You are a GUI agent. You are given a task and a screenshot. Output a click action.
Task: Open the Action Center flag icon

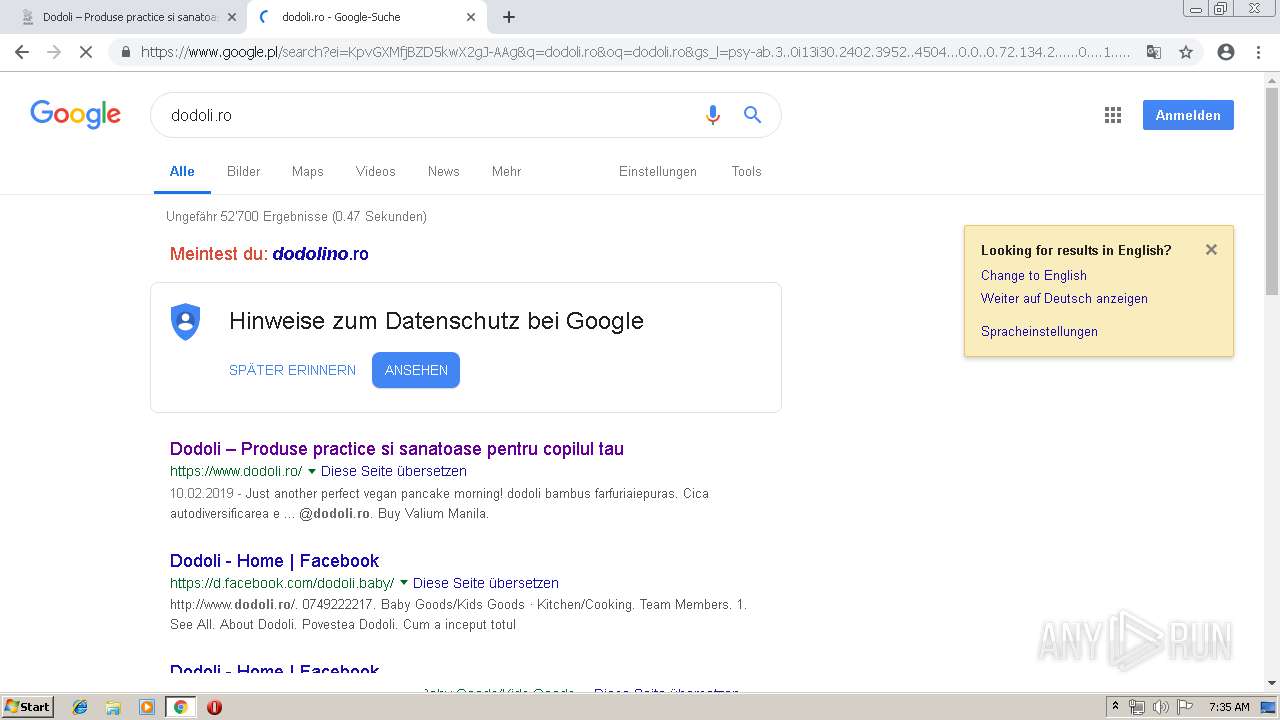[1185, 707]
